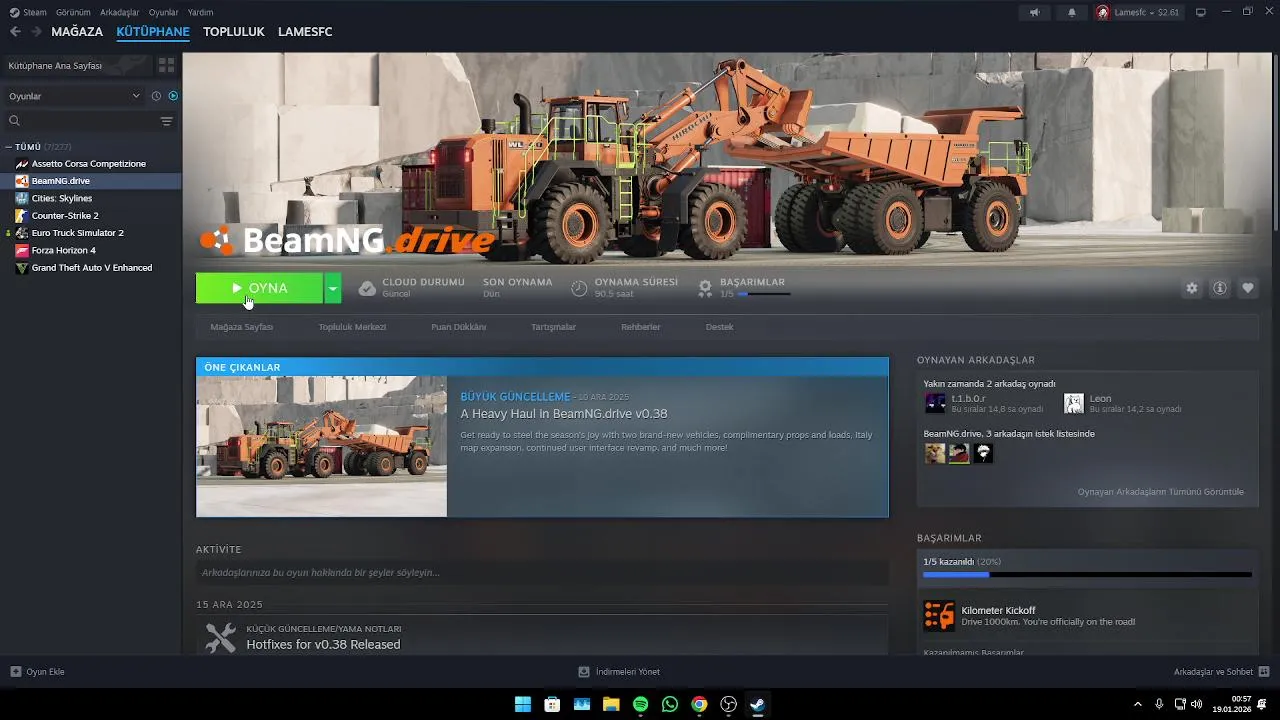Open the Lamesfc account dropdown

[x=1138, y=12]
